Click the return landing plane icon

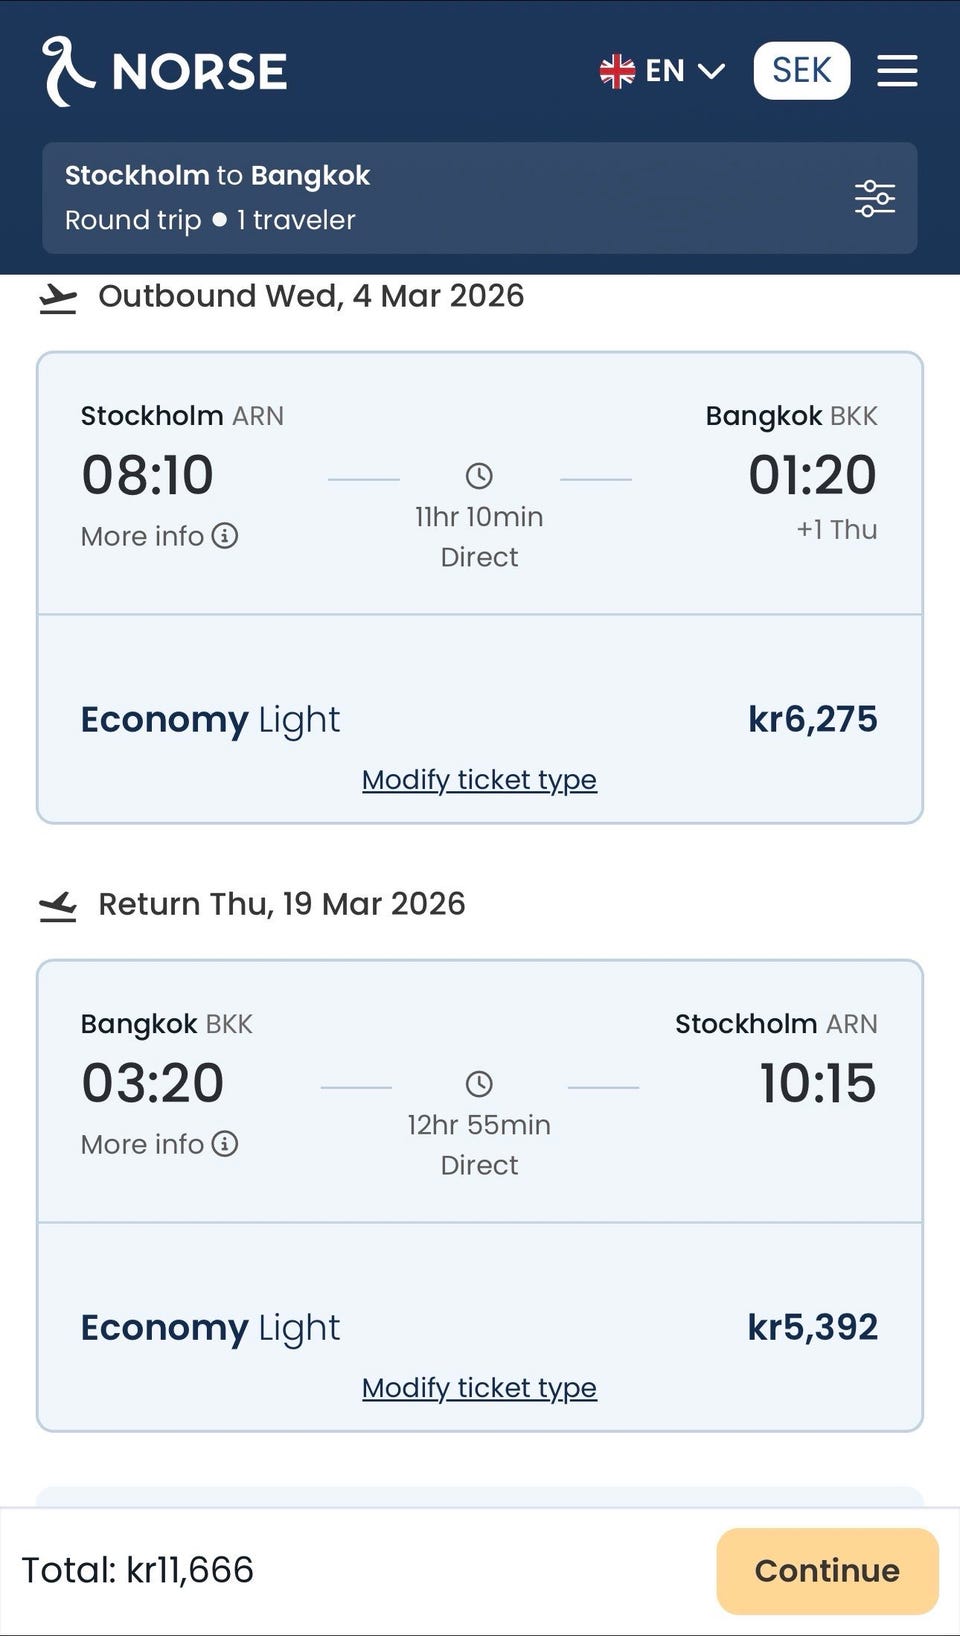tap(58, 906)
